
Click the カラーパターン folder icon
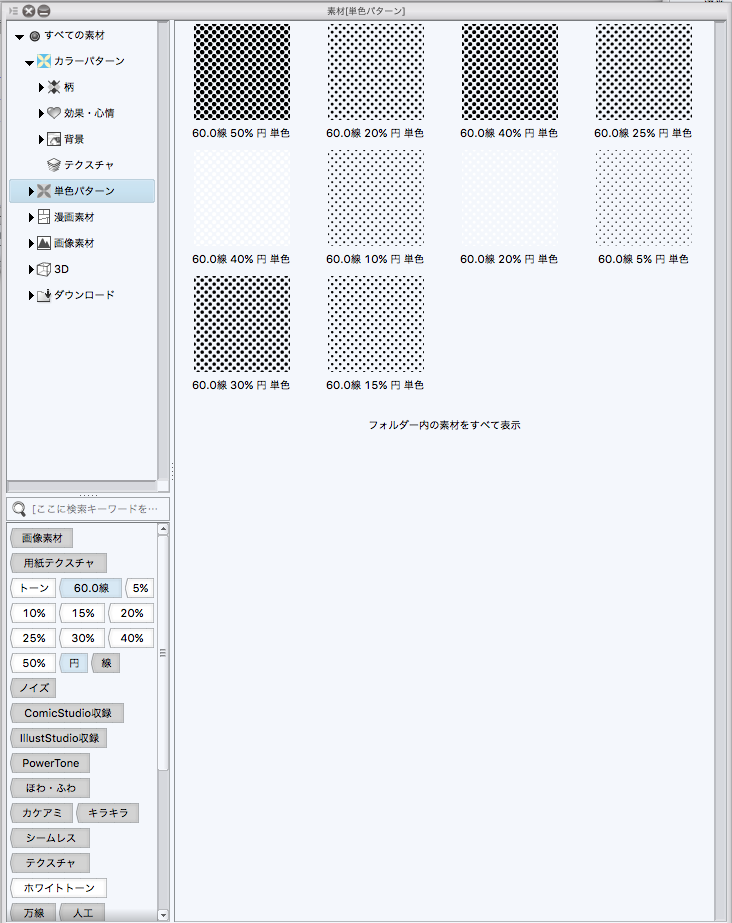pyautogui.click(x=44, y=61)
